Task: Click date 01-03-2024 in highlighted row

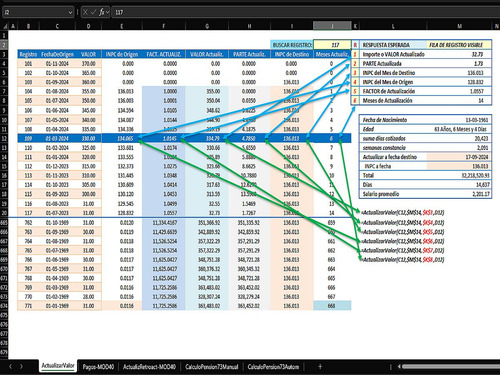Action: point(57,138)
